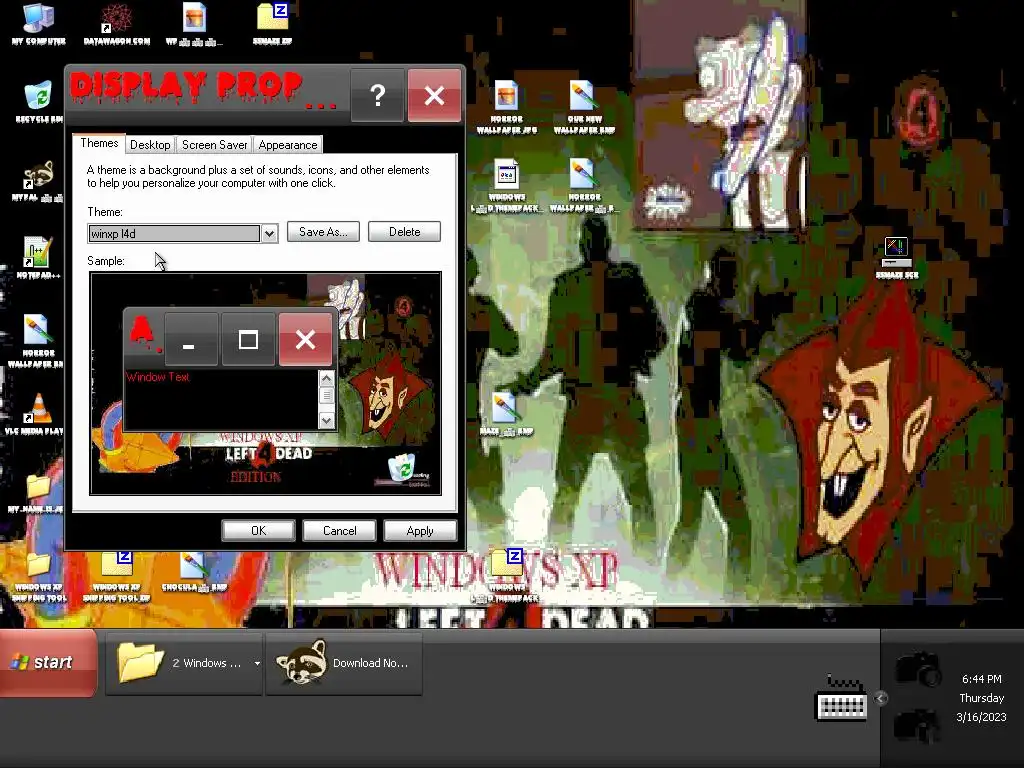Viewport: 1024px width, 768px height.
Task: Click the Save As... button
Action: click(323, 232)
